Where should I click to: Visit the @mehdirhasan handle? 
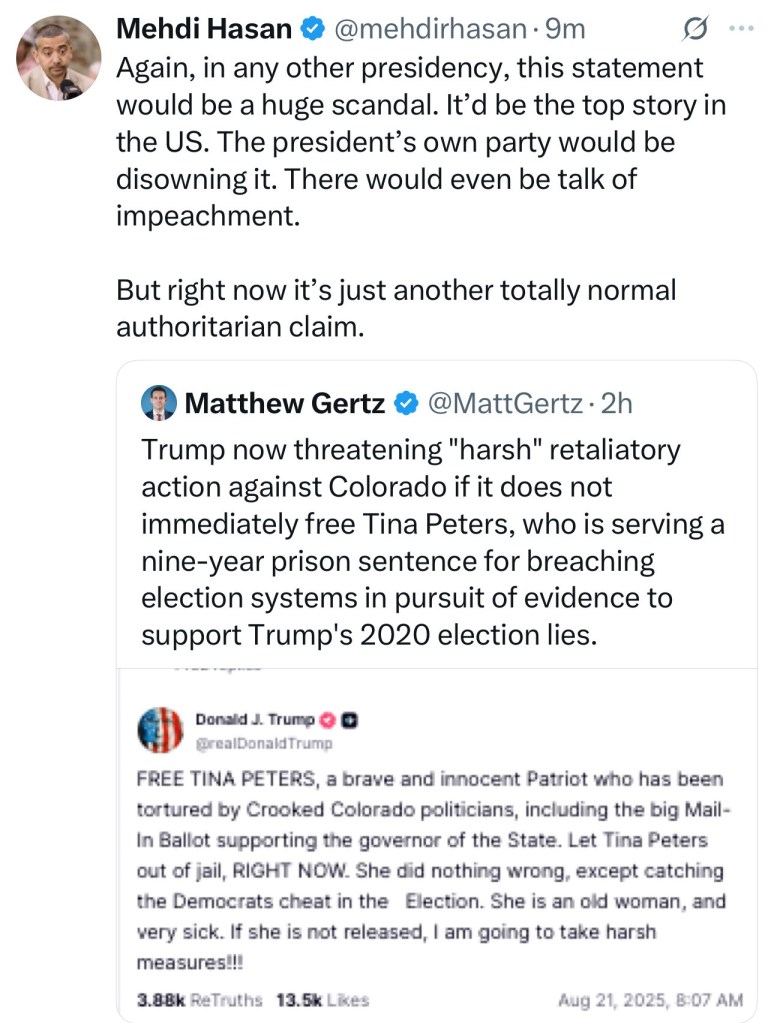(x=430, y=30)
